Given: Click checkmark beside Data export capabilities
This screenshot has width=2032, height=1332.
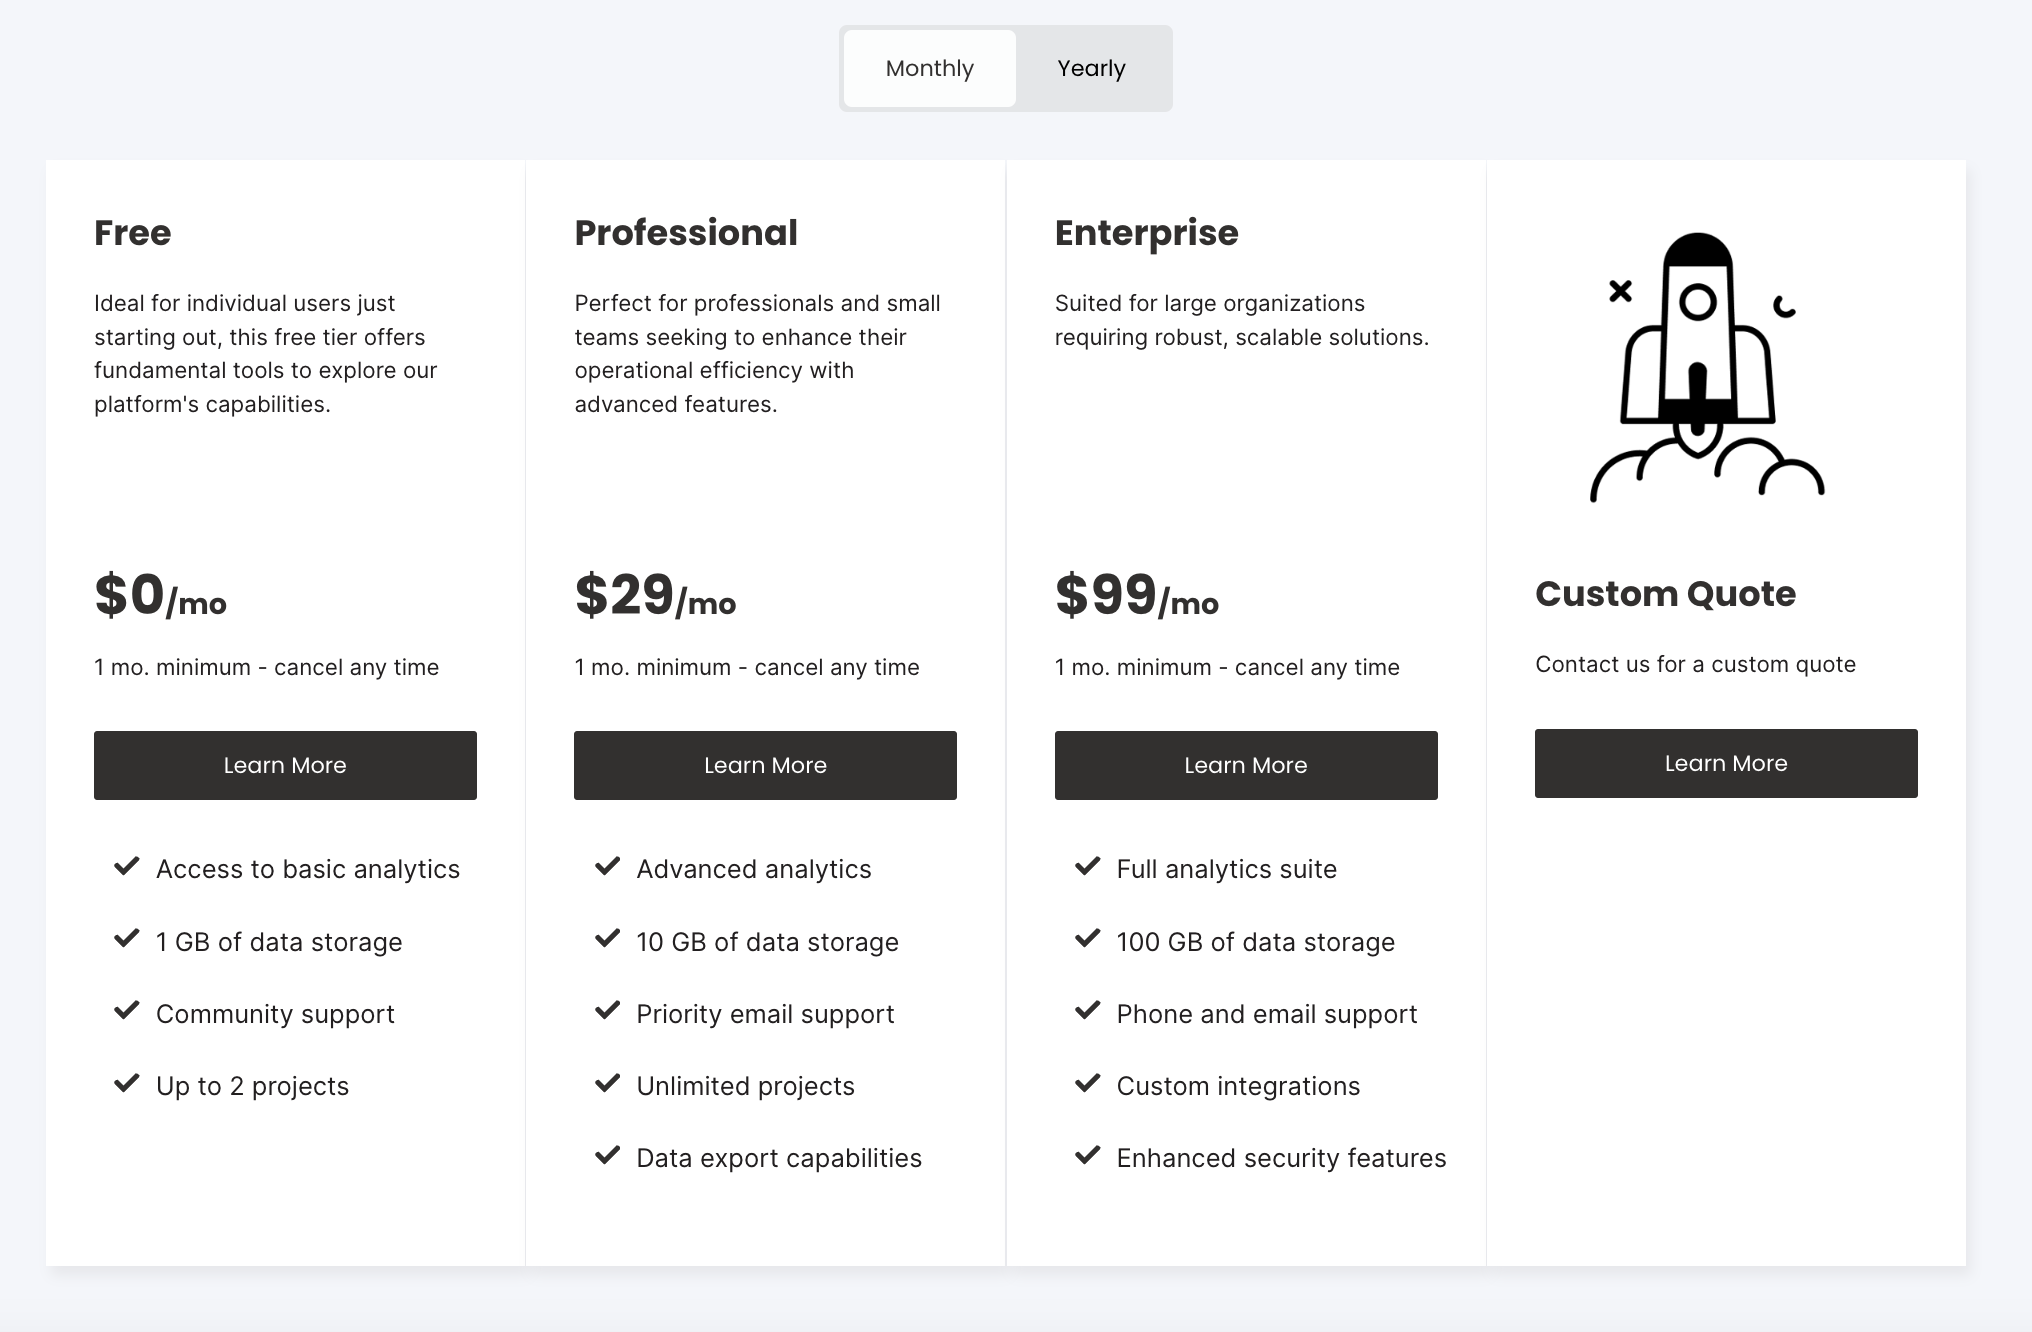Looking at the screenshot, I should pyautogui.click(x=607, y=1155).
